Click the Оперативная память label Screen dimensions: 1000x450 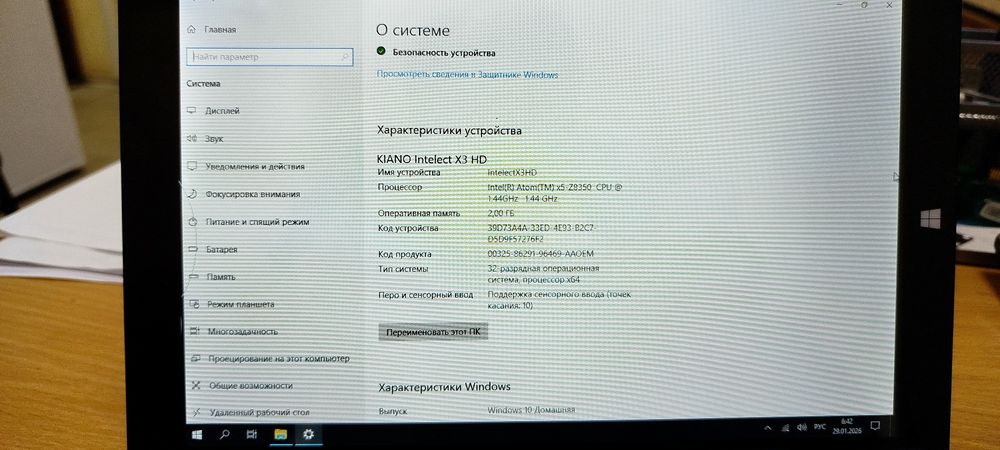click(418, 214)
